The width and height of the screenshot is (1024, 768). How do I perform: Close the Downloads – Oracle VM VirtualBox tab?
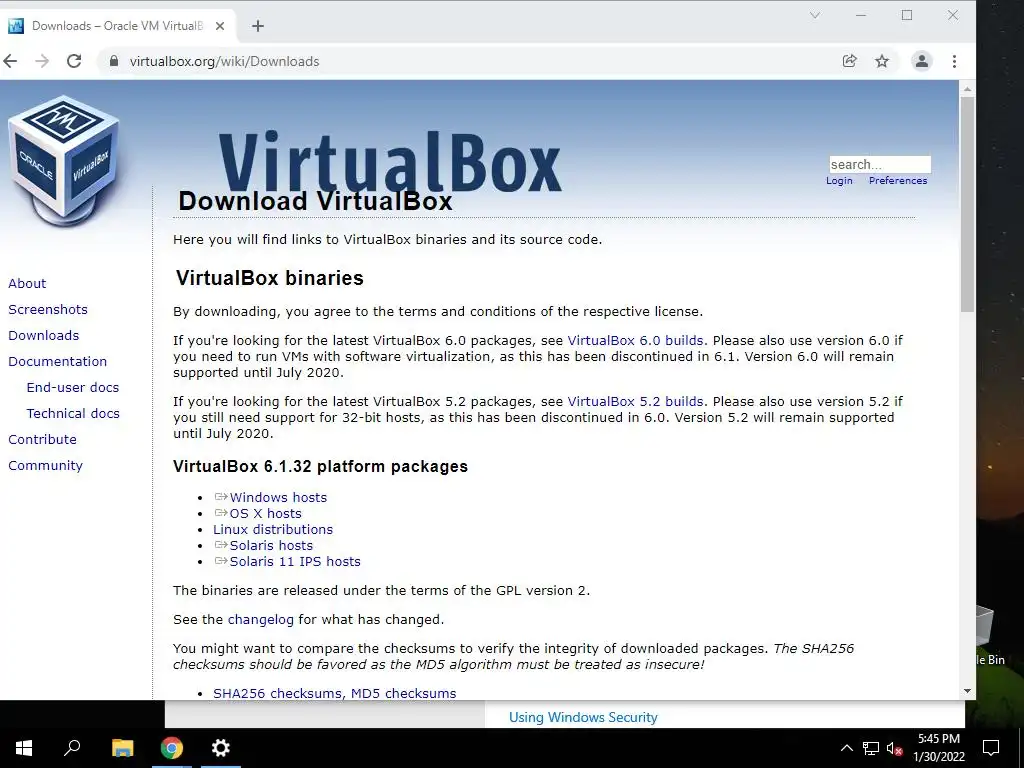220,26
